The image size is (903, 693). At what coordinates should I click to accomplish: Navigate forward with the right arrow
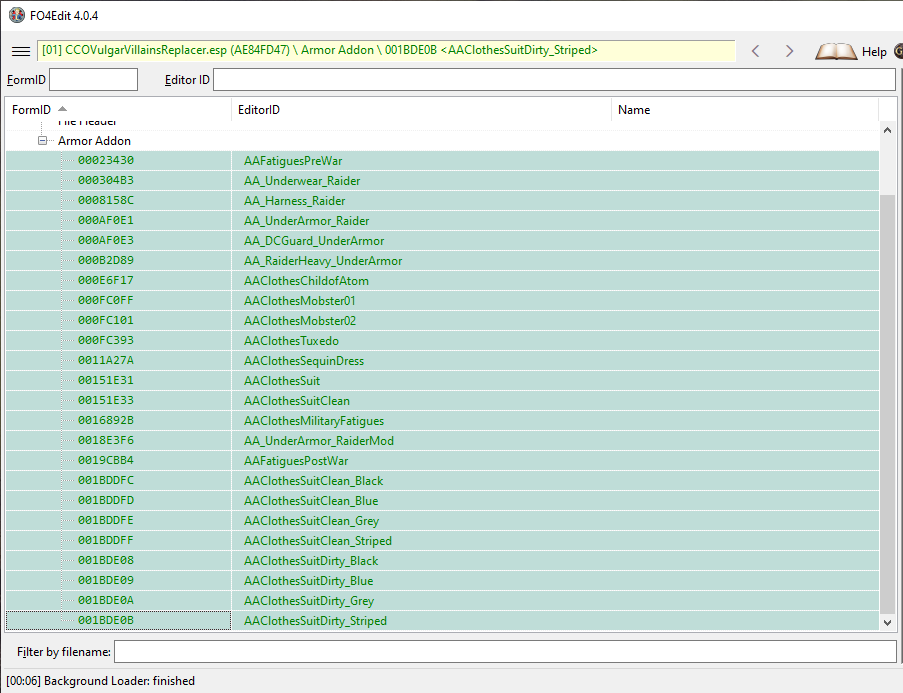click(789, 51)
